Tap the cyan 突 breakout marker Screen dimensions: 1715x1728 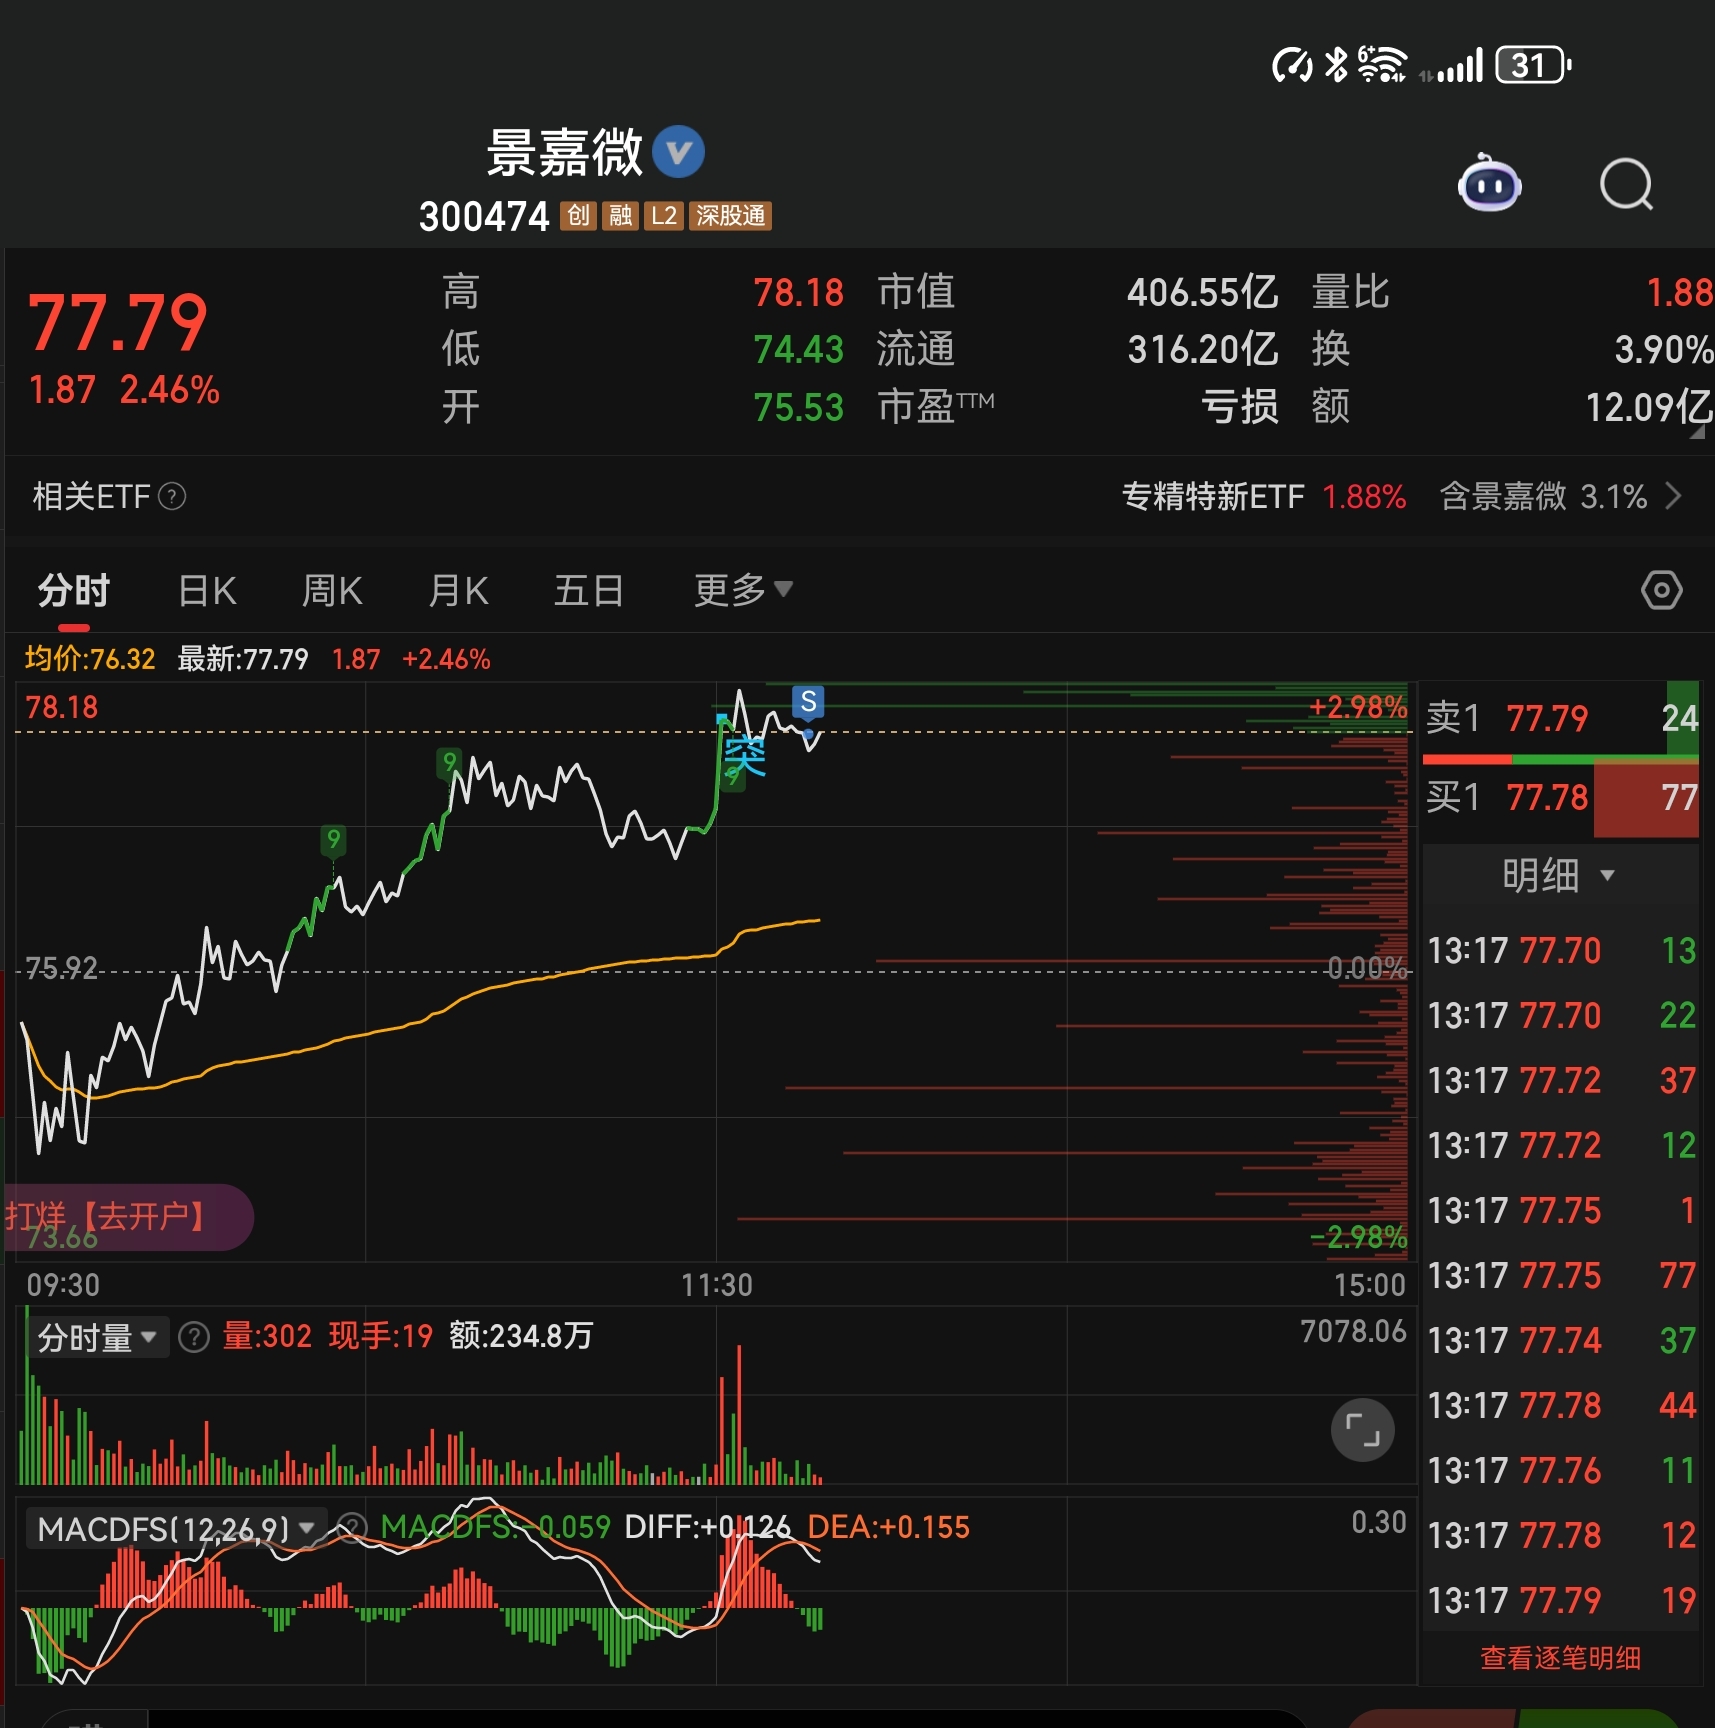(744, 755)
